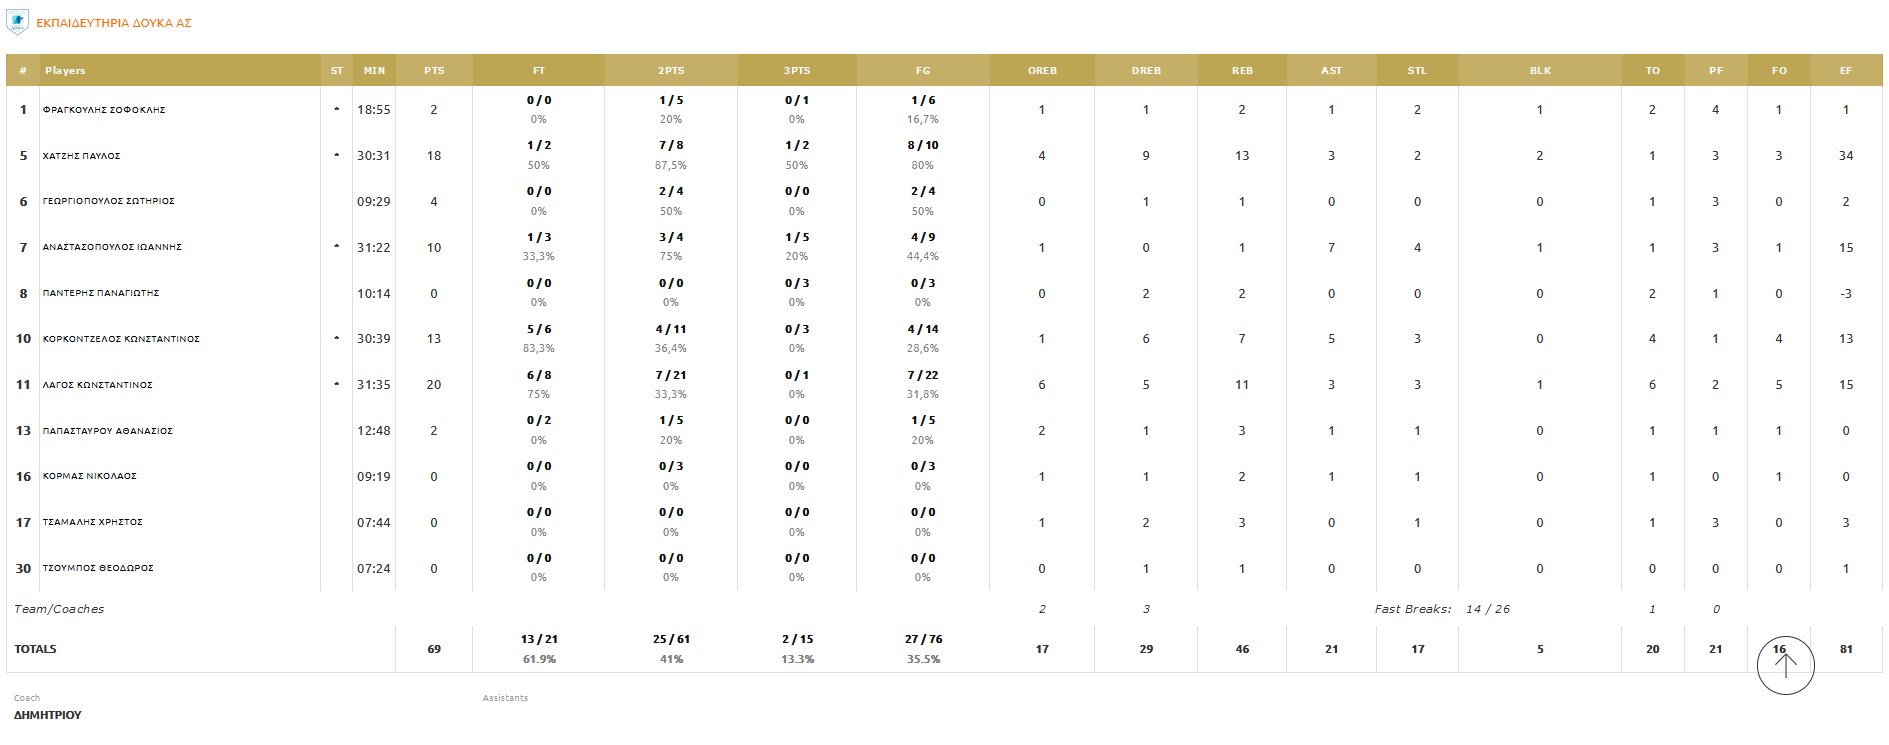Image resolution: width=1889 pixels, height=745 pixels.
Task: Click player ΤΣΟΥΜΠΟΣ ΘΕΟΔΩΡΟΣ name
Action: click(x=98, y=568)
